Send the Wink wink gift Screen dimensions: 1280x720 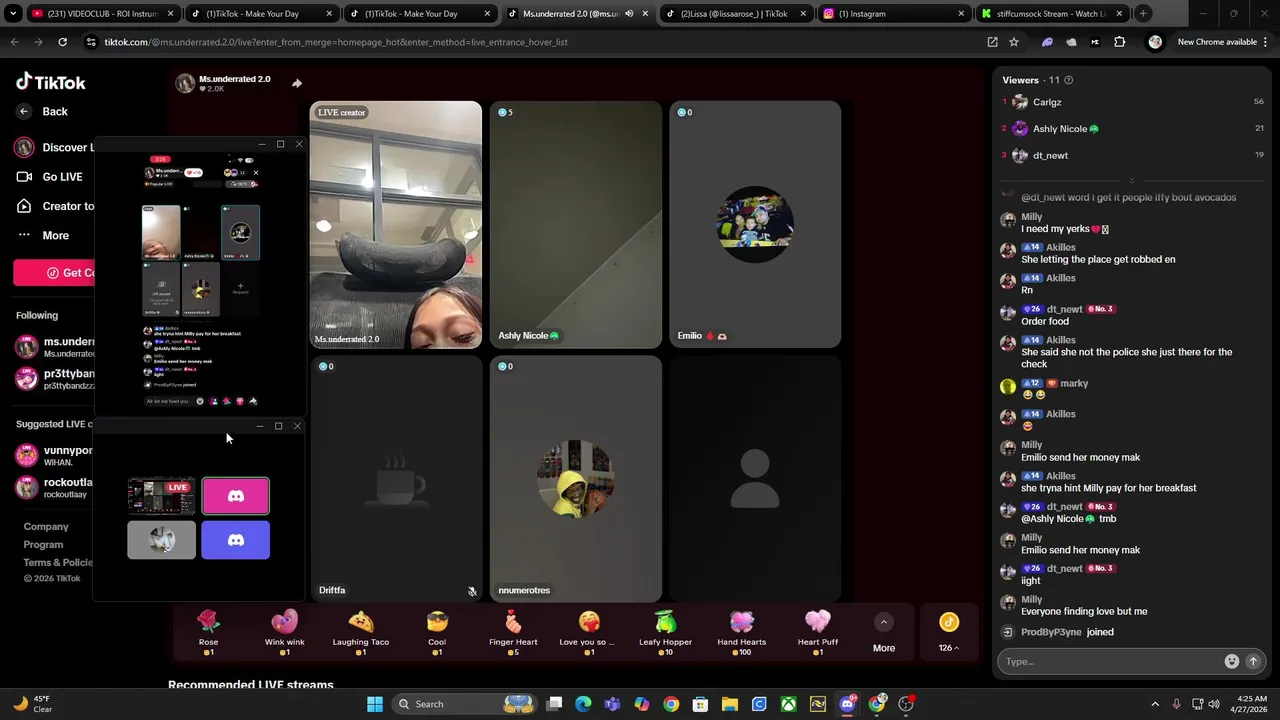(284, 632)
